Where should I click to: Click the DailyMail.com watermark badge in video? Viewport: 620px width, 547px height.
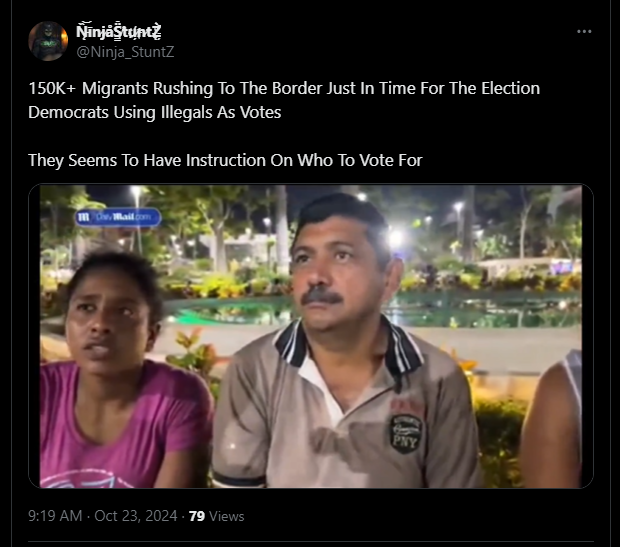(x=118, y=217)
